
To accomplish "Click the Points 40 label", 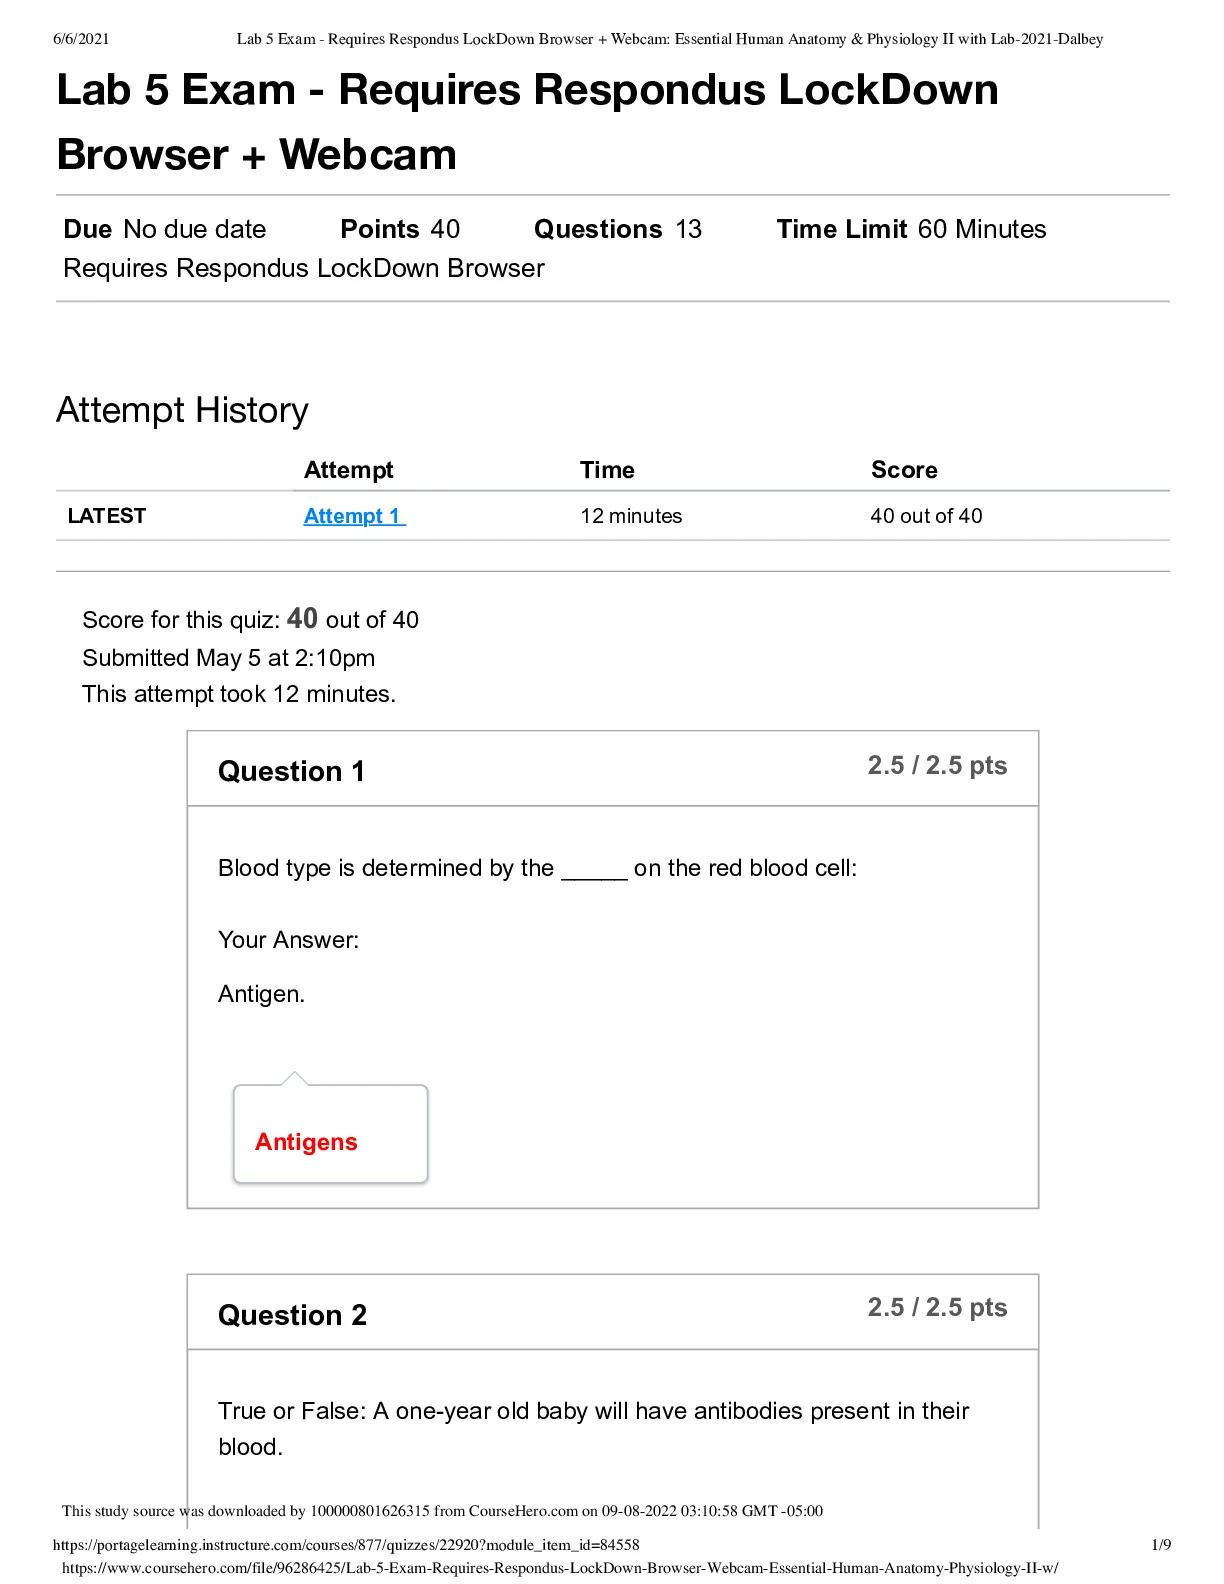I will (400, 229).
